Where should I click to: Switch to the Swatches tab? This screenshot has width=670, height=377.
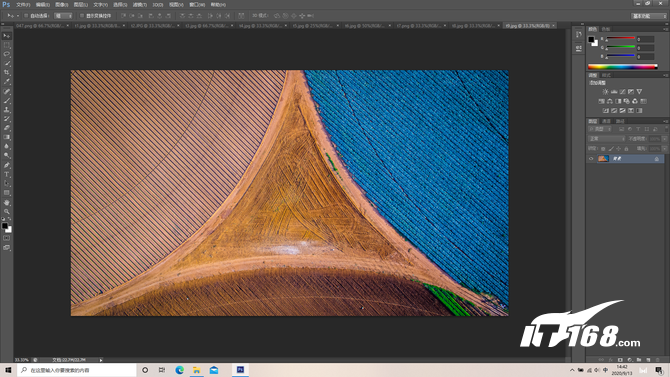[x=606, y=29]
